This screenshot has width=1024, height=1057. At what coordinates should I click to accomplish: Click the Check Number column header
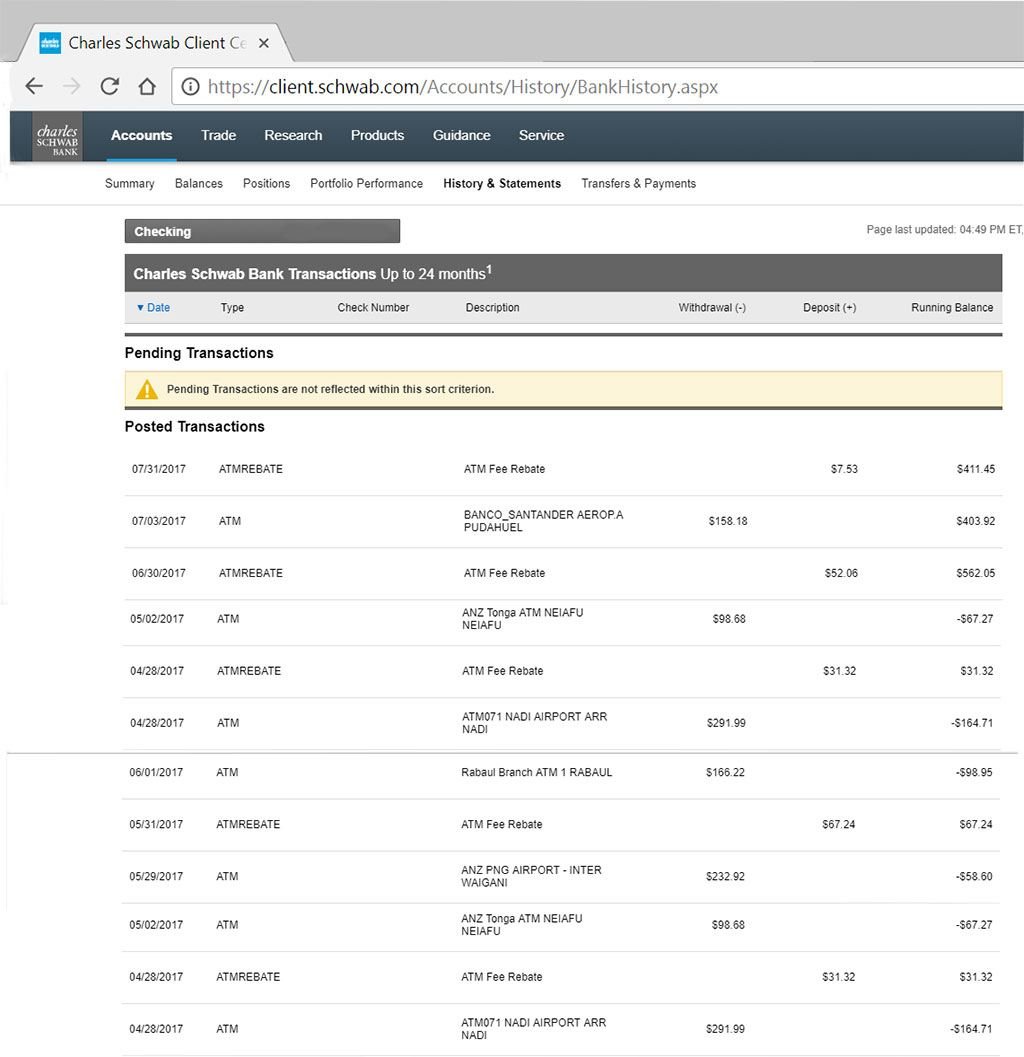coord(373,307)
